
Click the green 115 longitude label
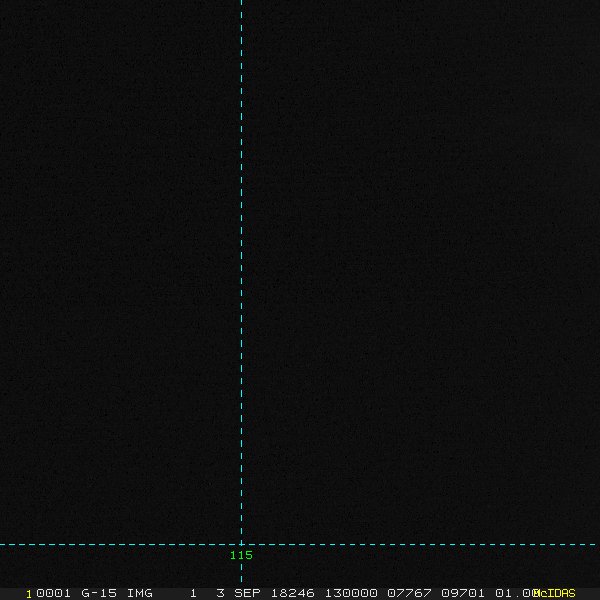pyautogui.click(x=241, y=555)
